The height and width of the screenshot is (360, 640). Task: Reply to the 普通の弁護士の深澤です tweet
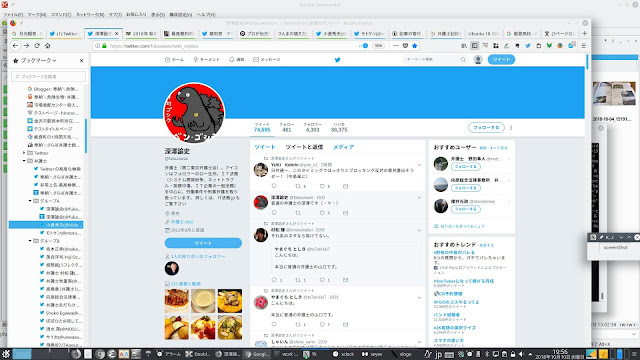(x=274, y=213)
